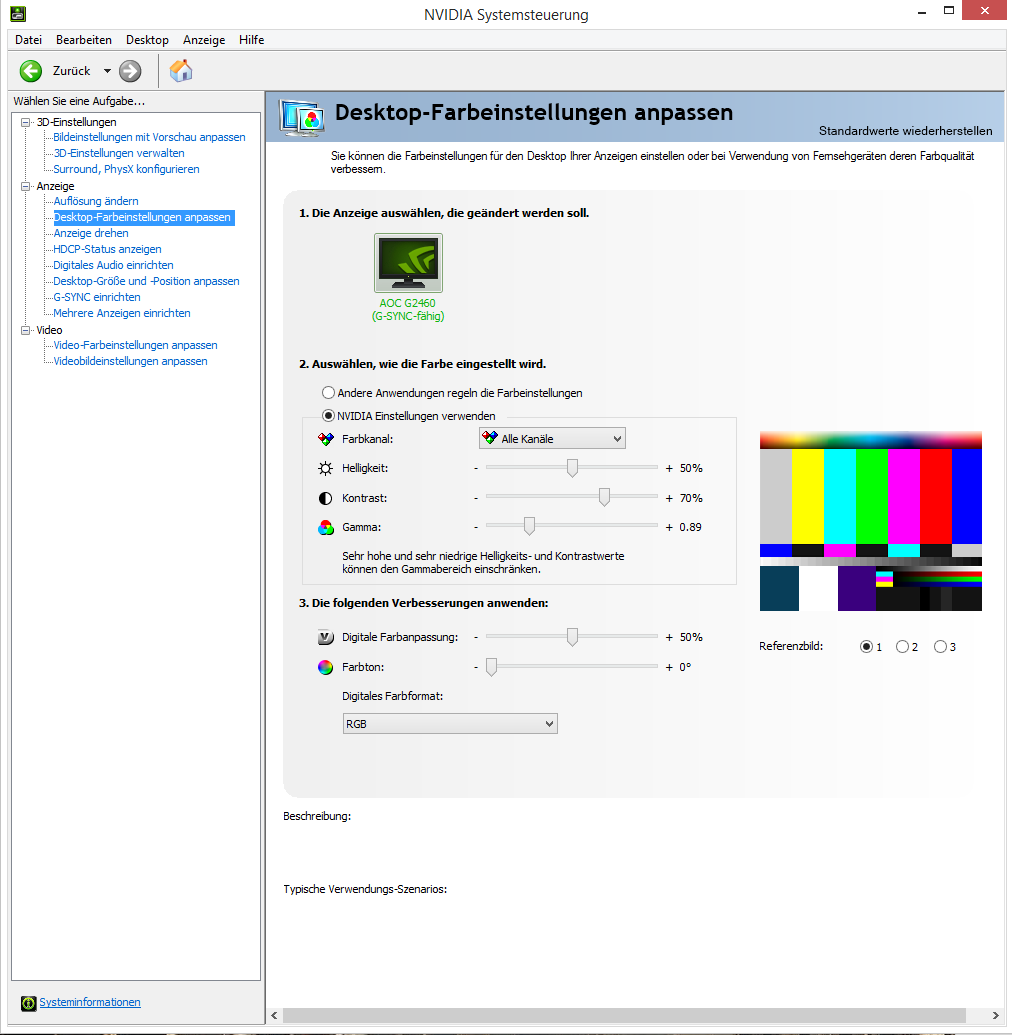Choose Referenzbild option 3

(x=940, y=647)
